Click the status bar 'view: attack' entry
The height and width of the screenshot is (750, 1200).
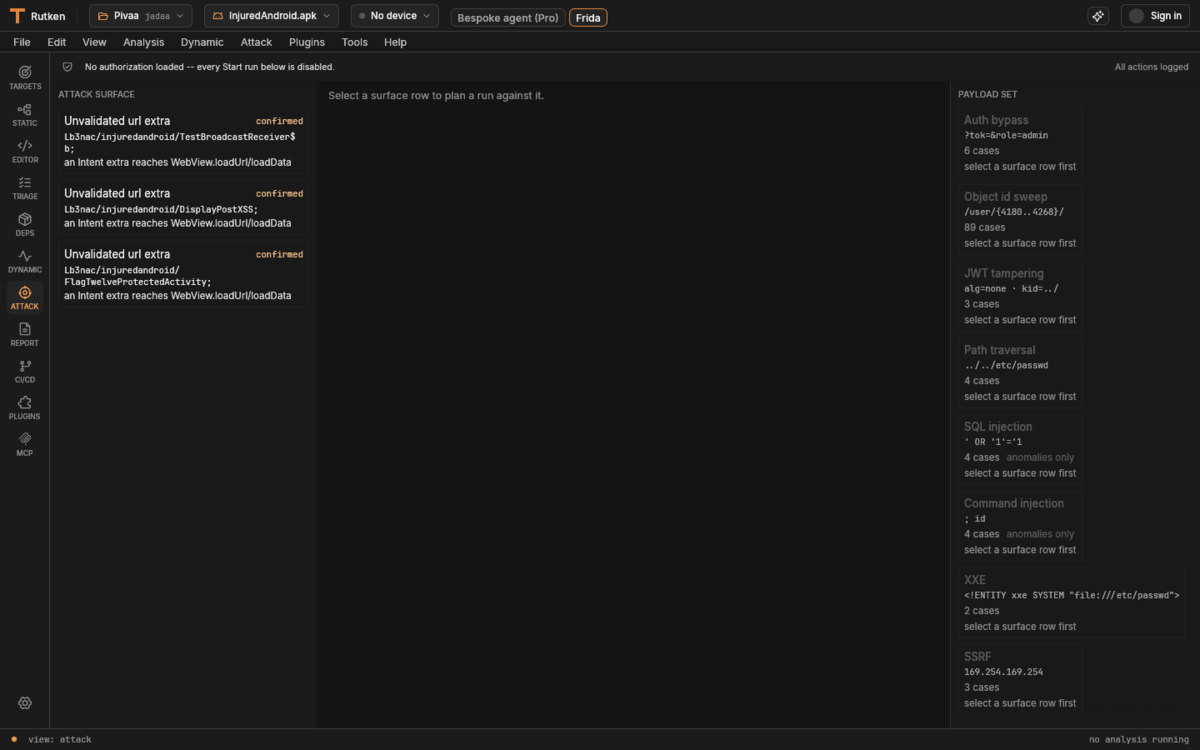point(60,740)
